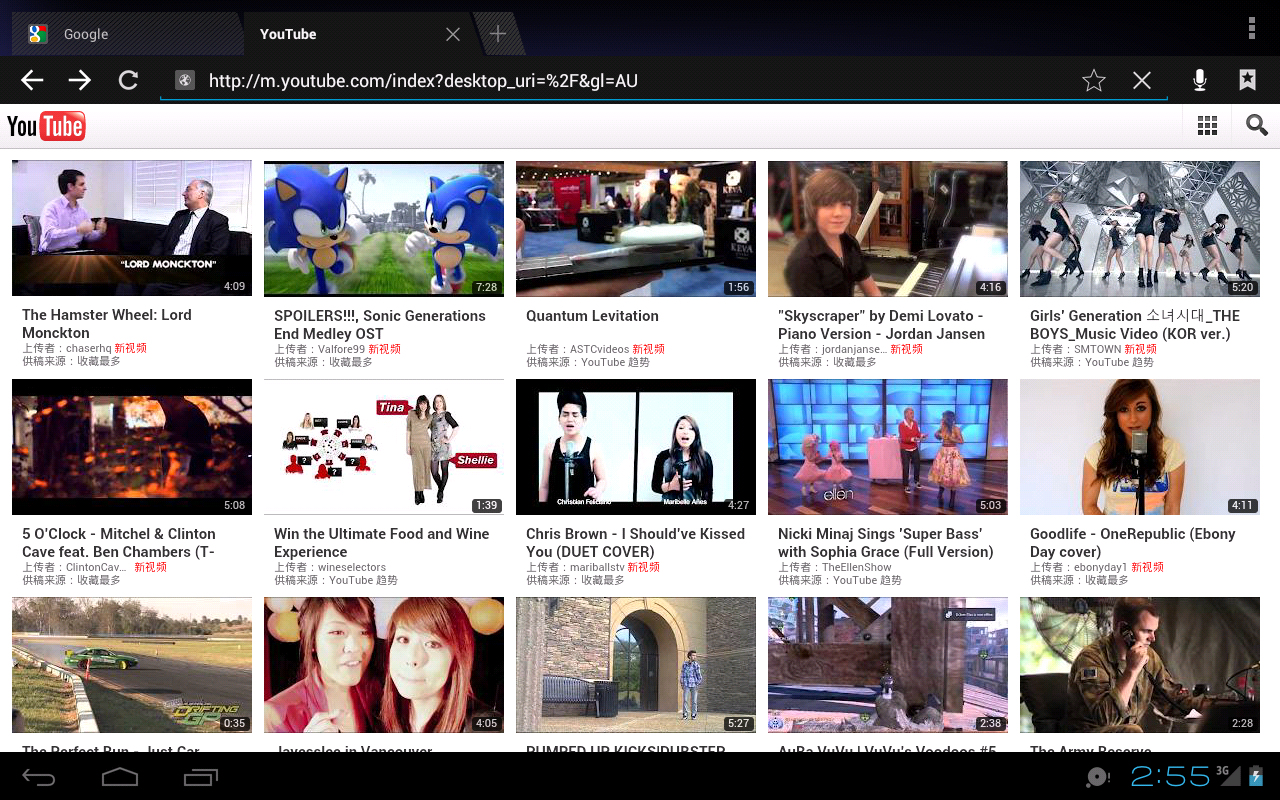Open the game footage thumbnail, 2:38
This screenshot has height=800, width=1280.
tap(888, 665)
